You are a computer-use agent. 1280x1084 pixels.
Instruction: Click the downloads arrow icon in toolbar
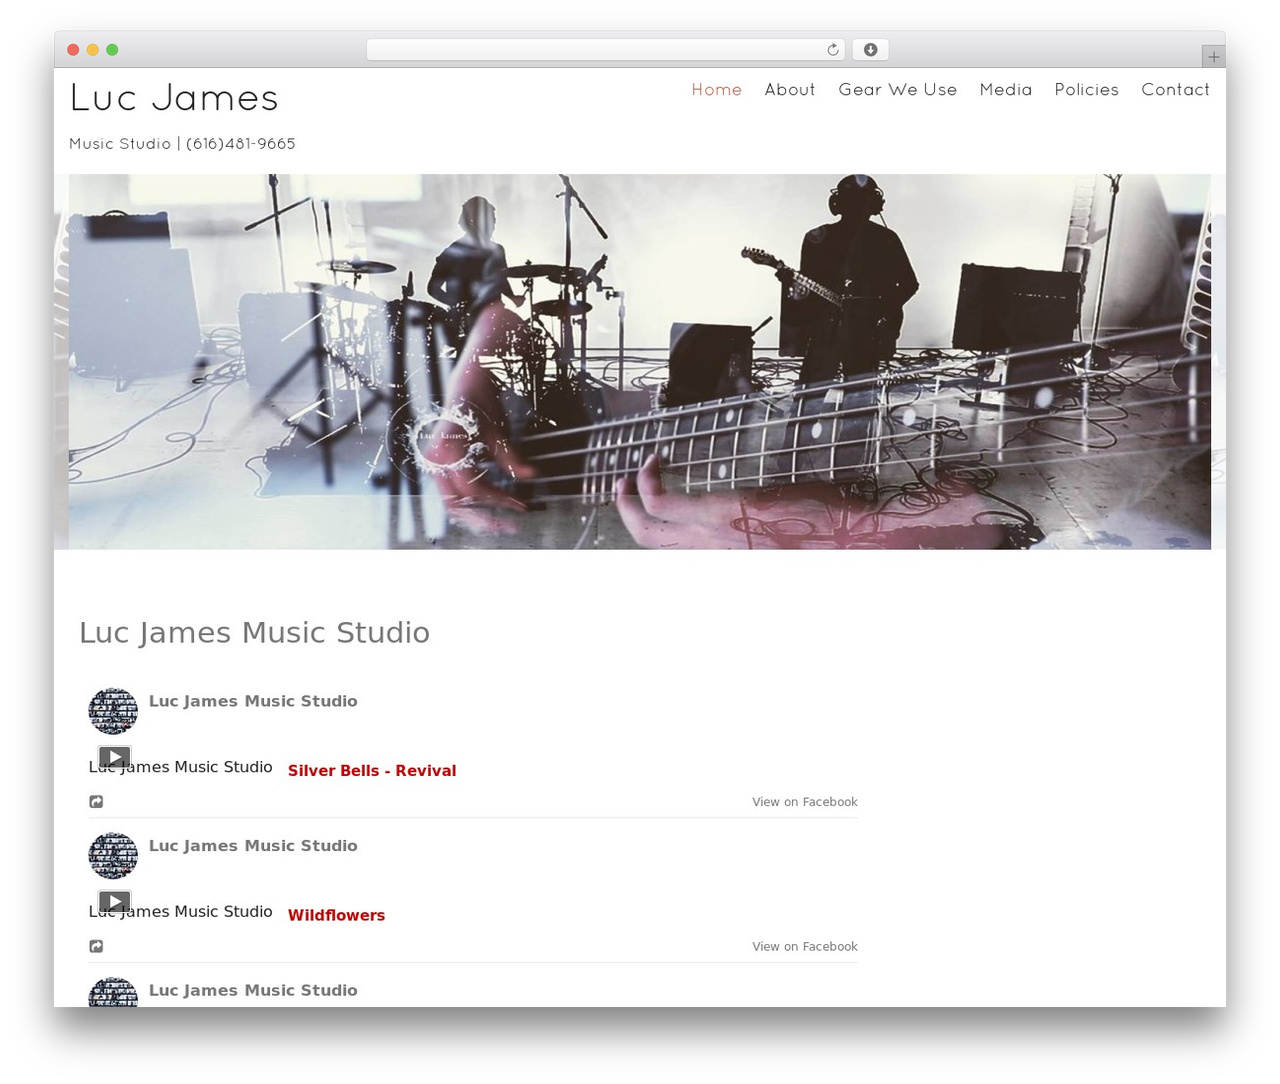click(870, 50)
